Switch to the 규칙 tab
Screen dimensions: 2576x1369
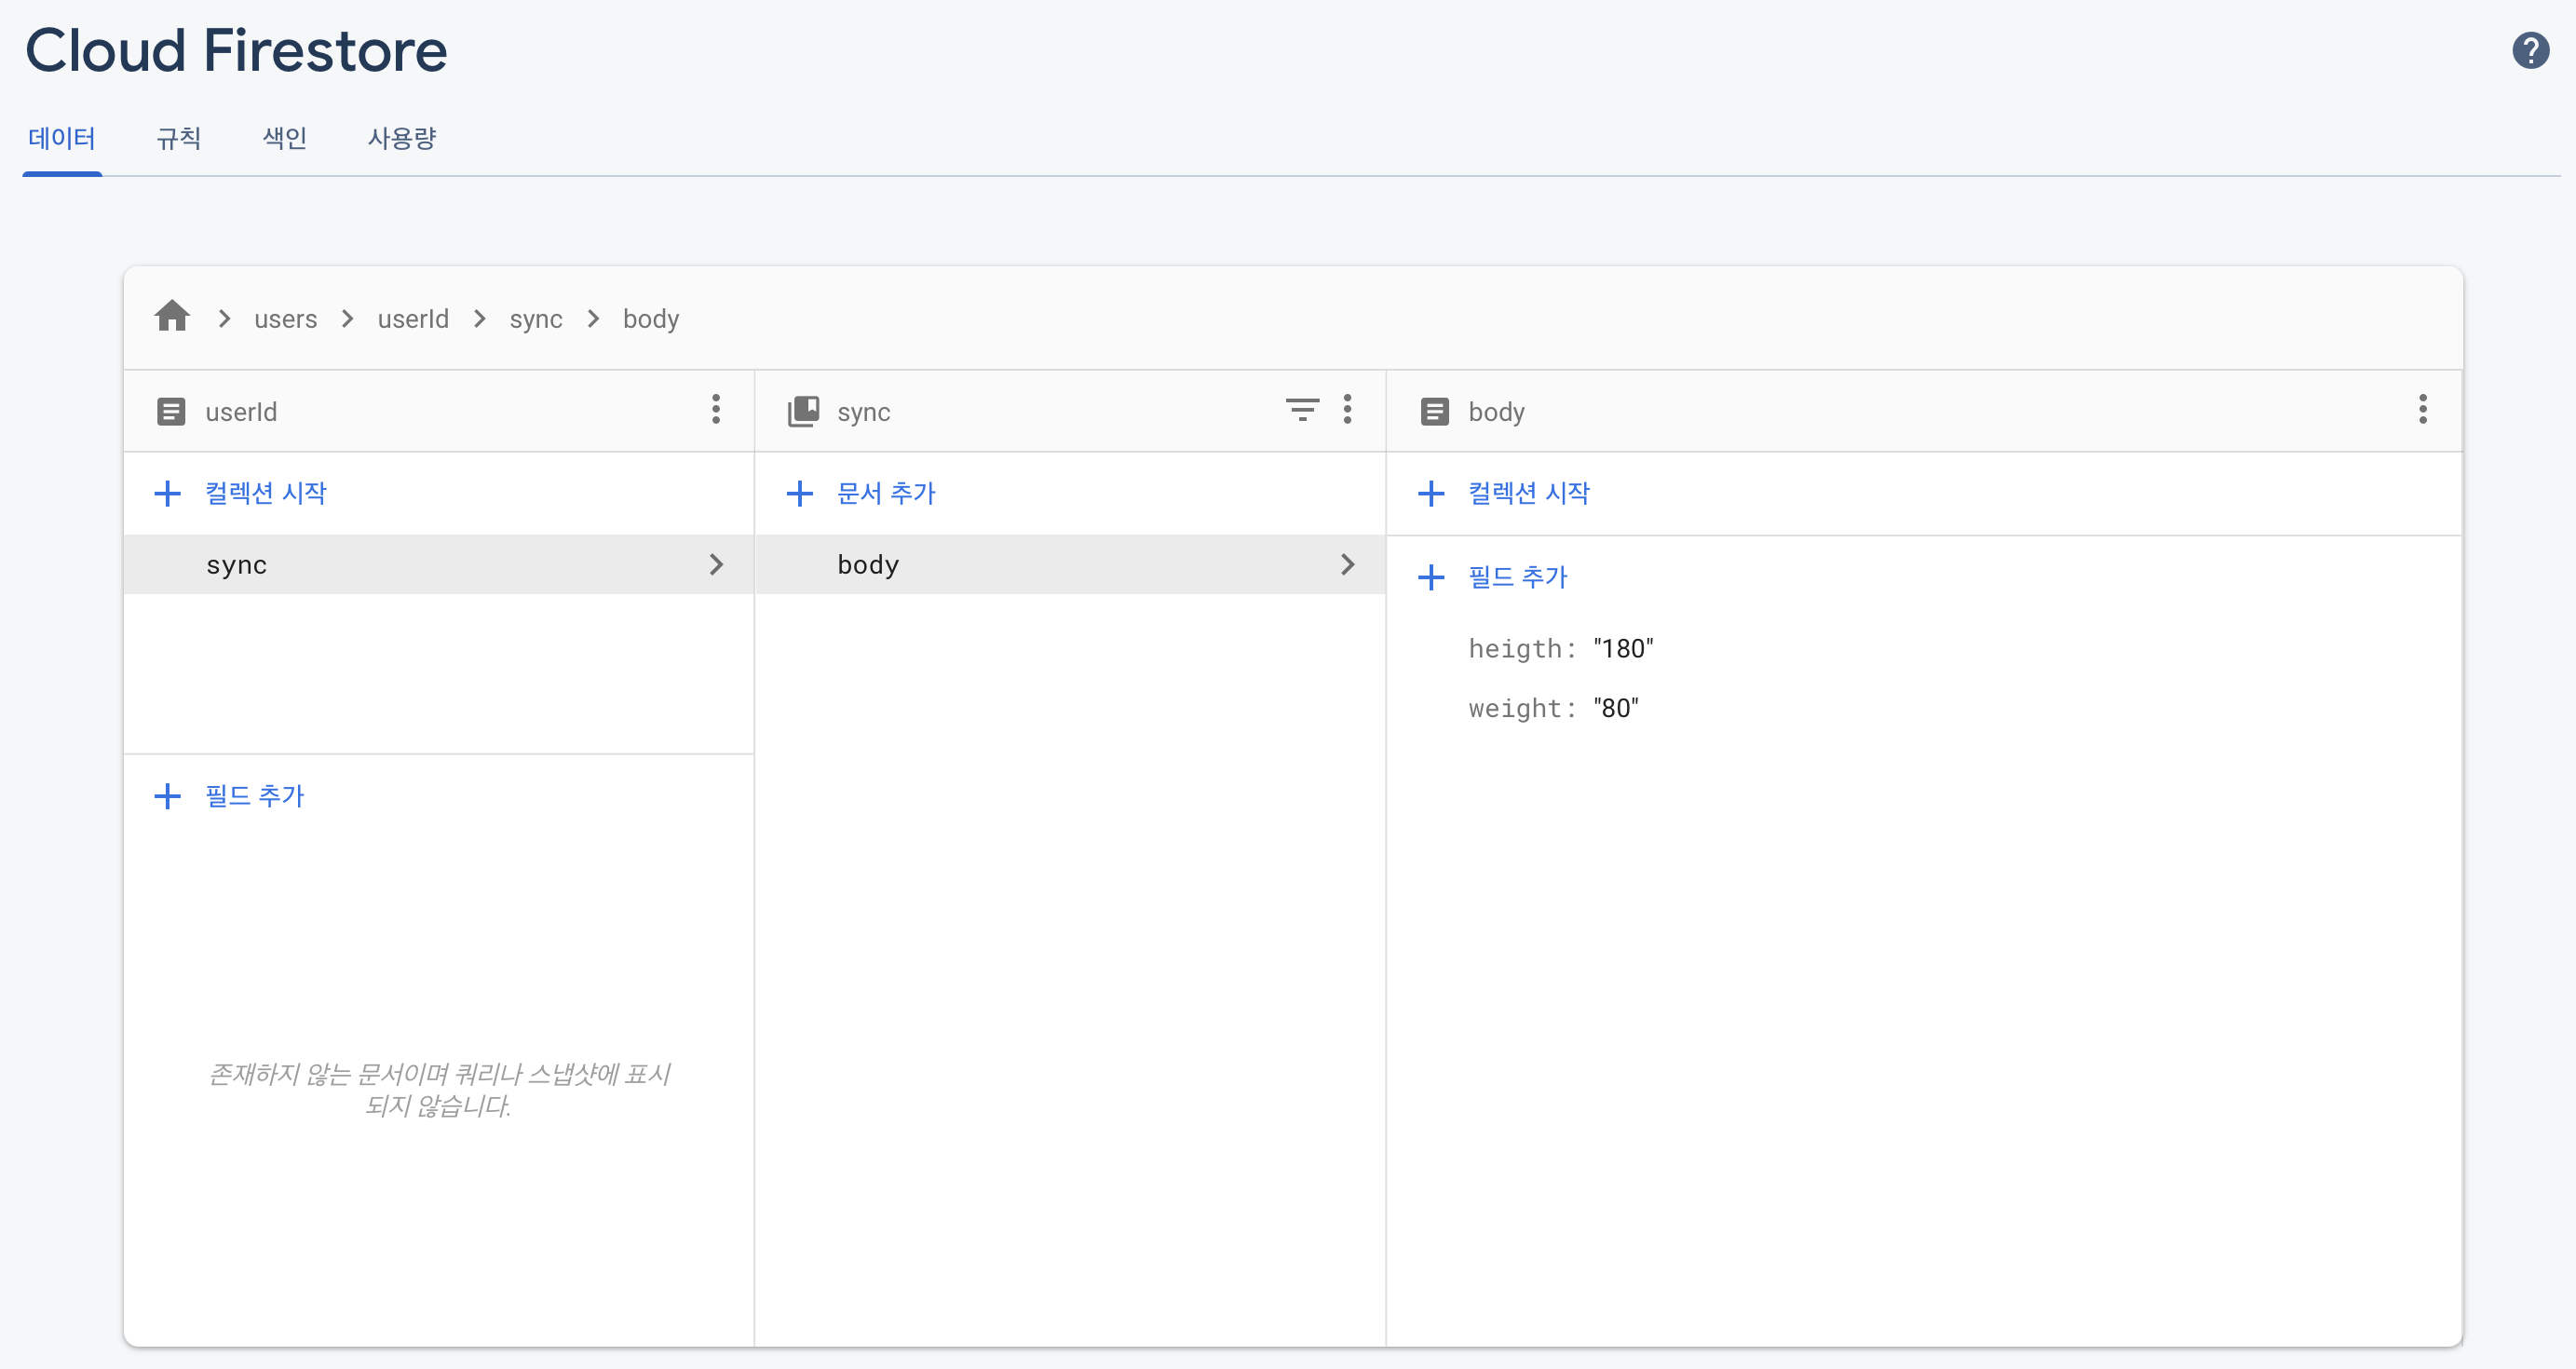pyautogui.click(x=179, y=138)
